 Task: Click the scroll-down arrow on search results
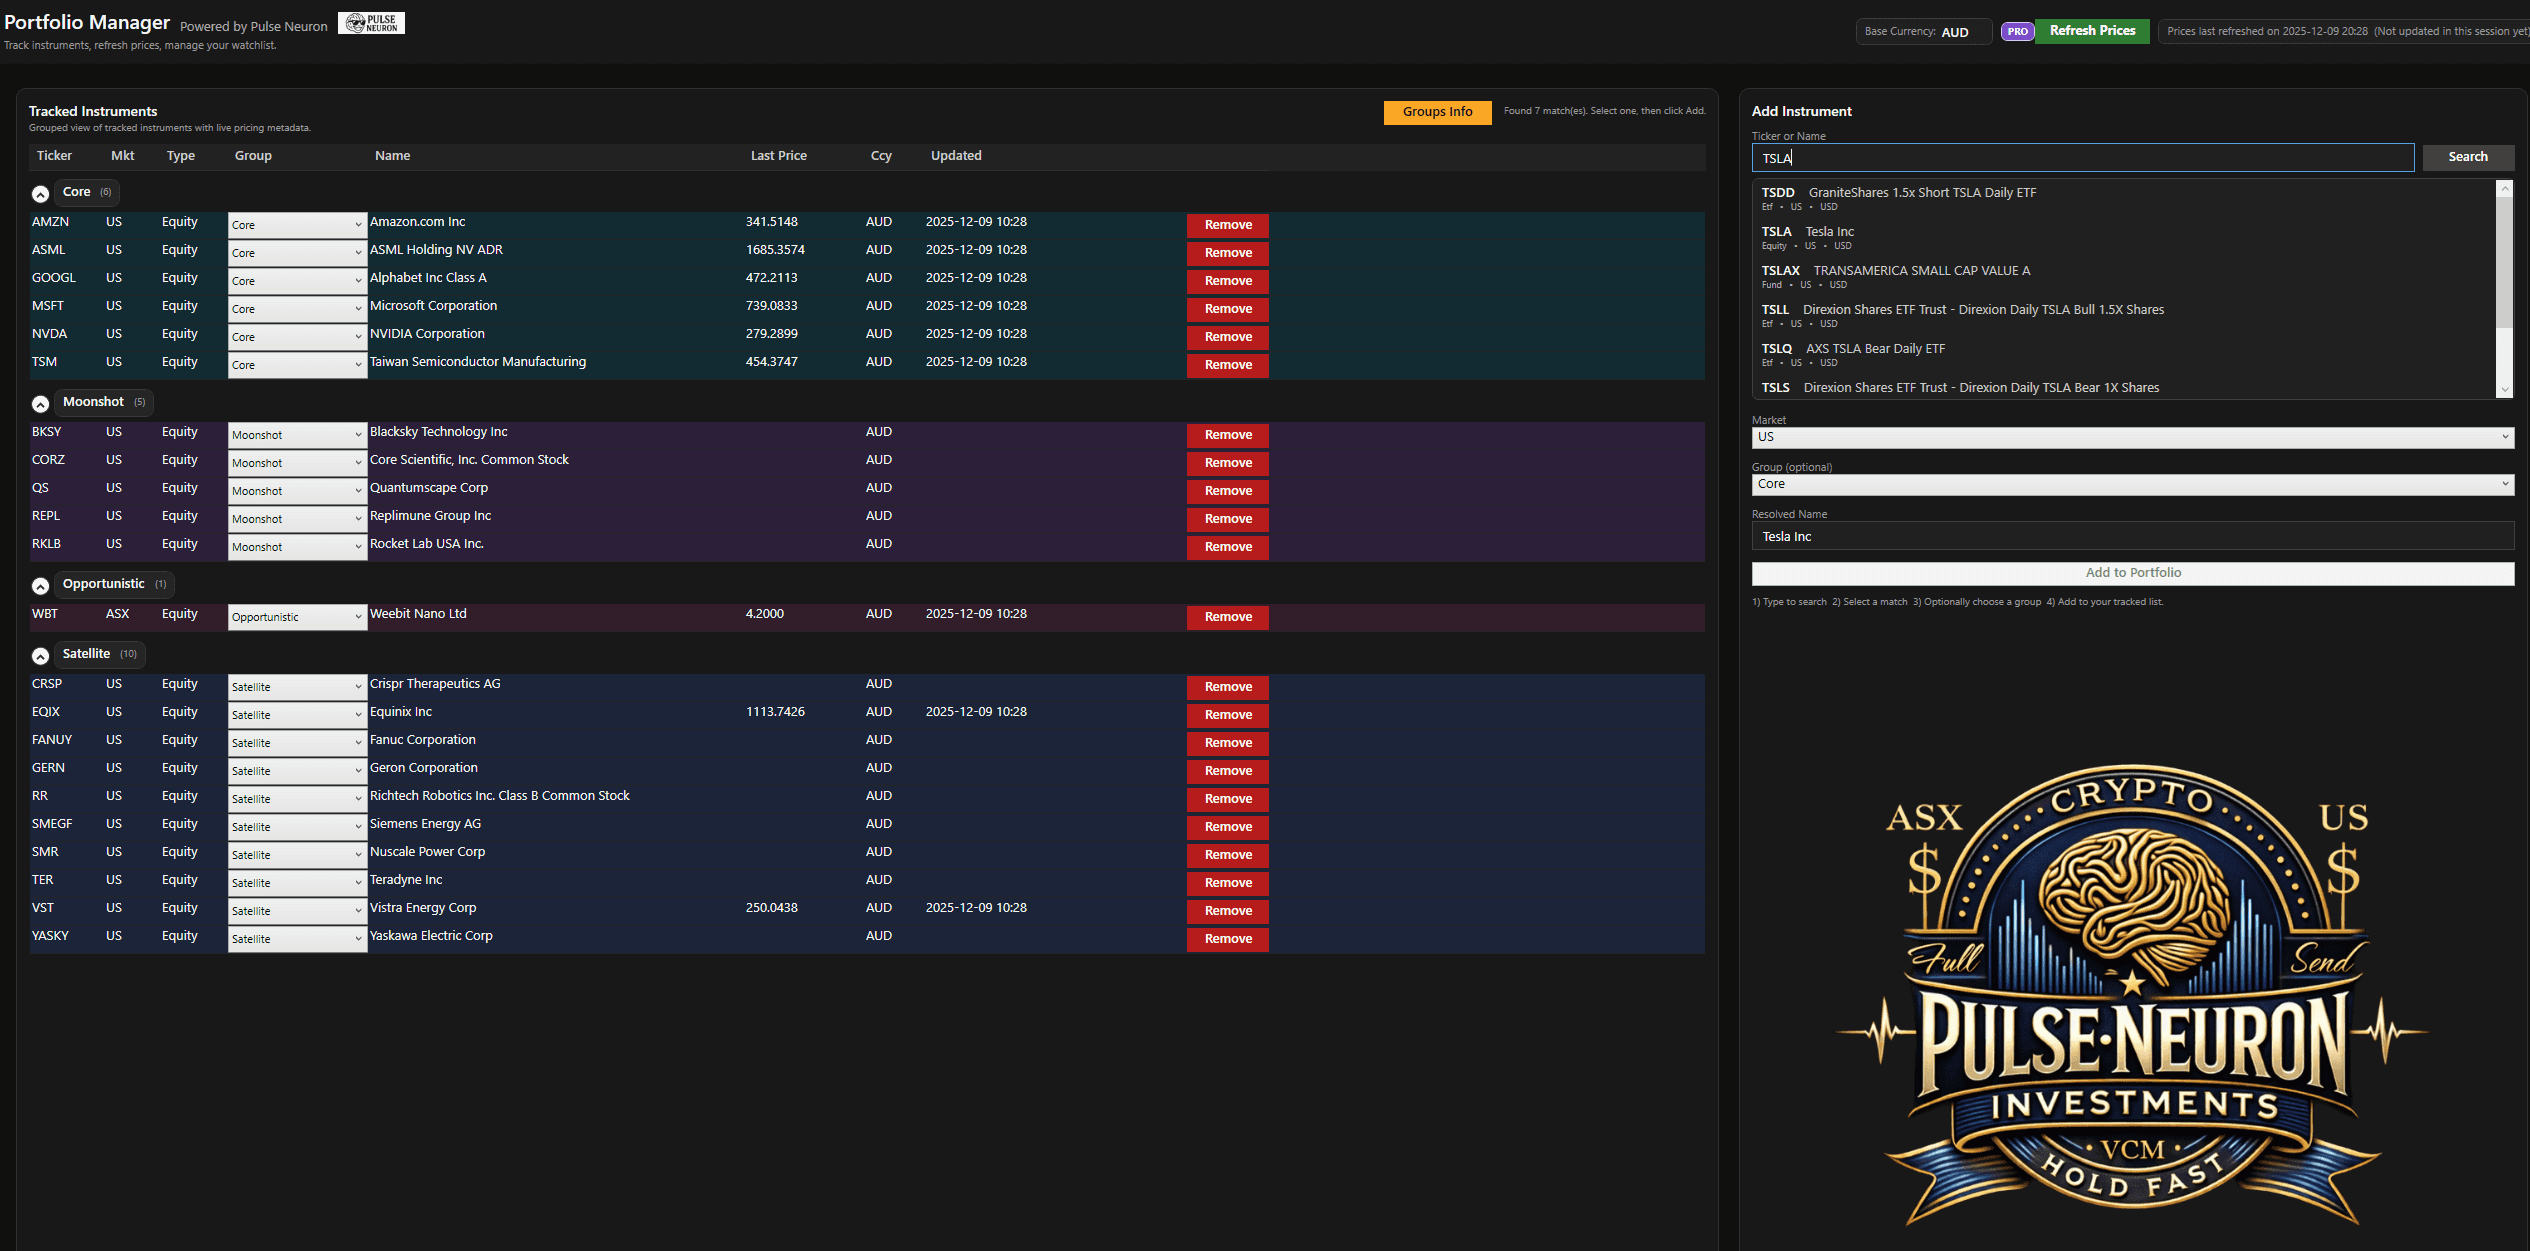coord(2504,389)
